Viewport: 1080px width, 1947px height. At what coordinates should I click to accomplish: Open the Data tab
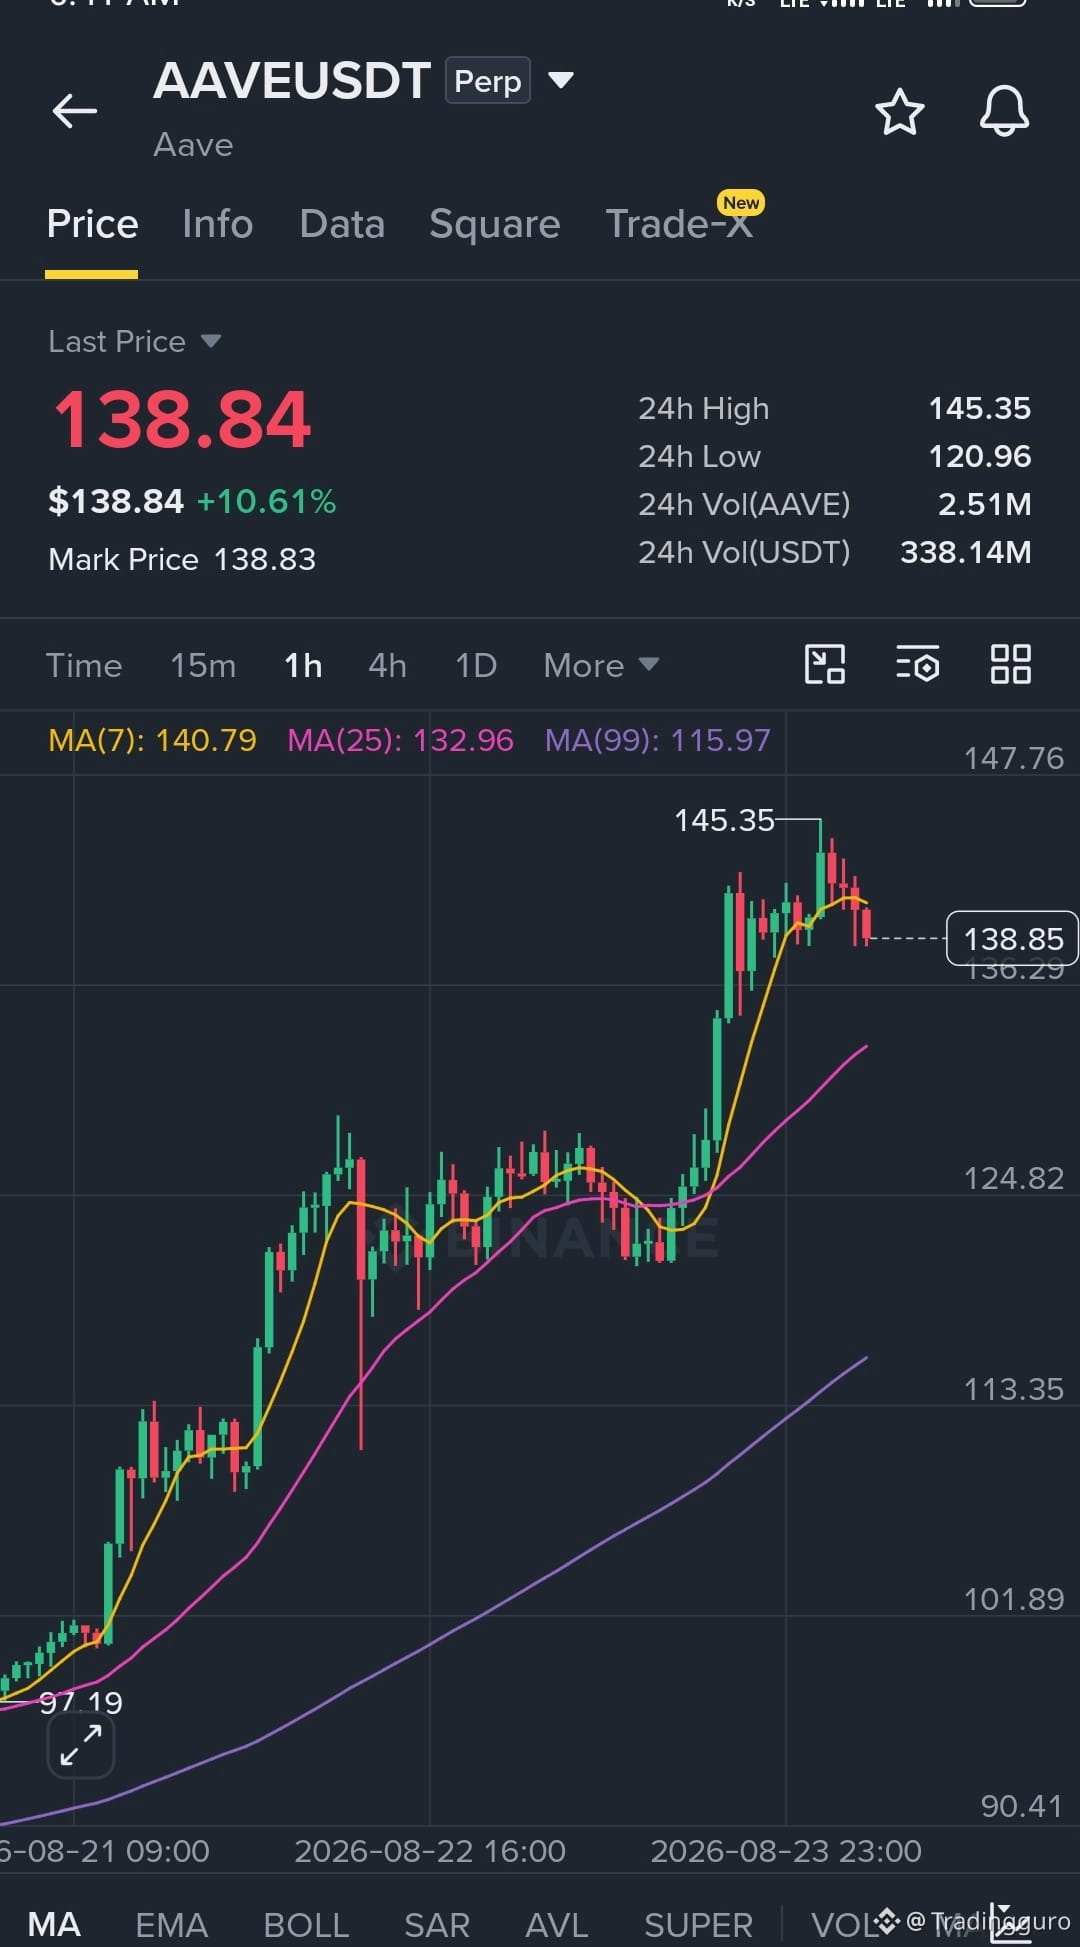tap(342, 224)
